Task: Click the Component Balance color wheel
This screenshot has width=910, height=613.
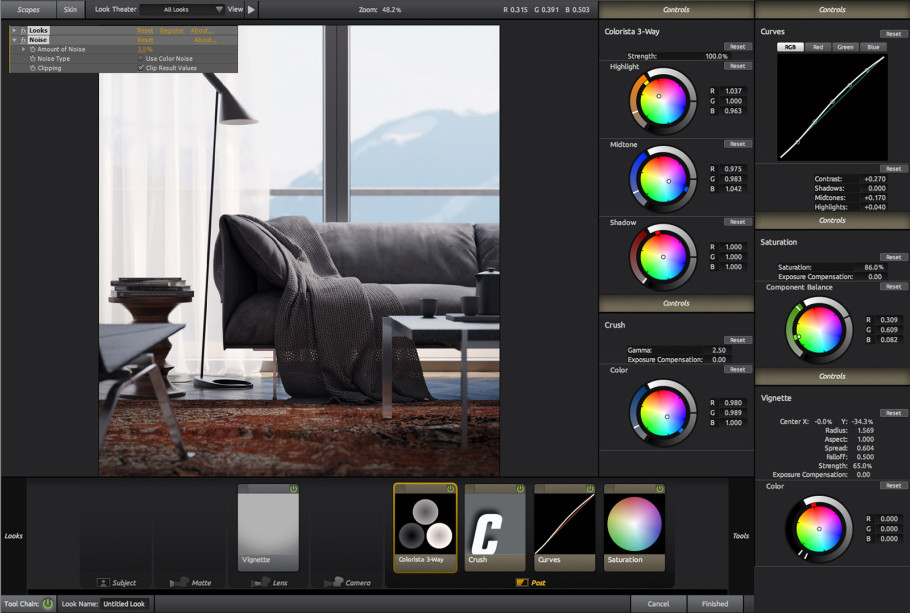Action: [818, 330]
